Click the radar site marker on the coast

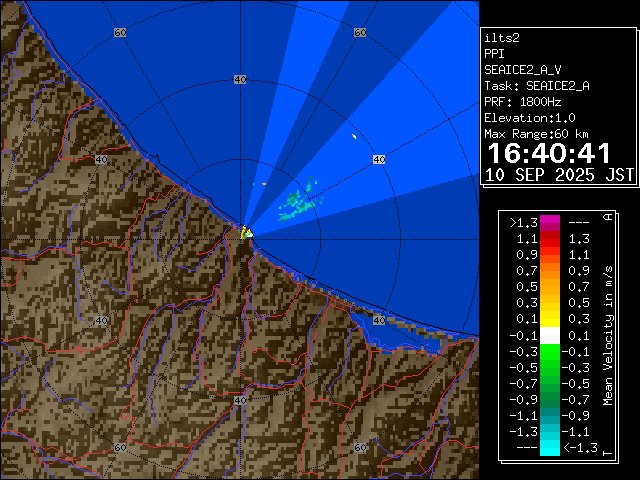tap(245, 233)
